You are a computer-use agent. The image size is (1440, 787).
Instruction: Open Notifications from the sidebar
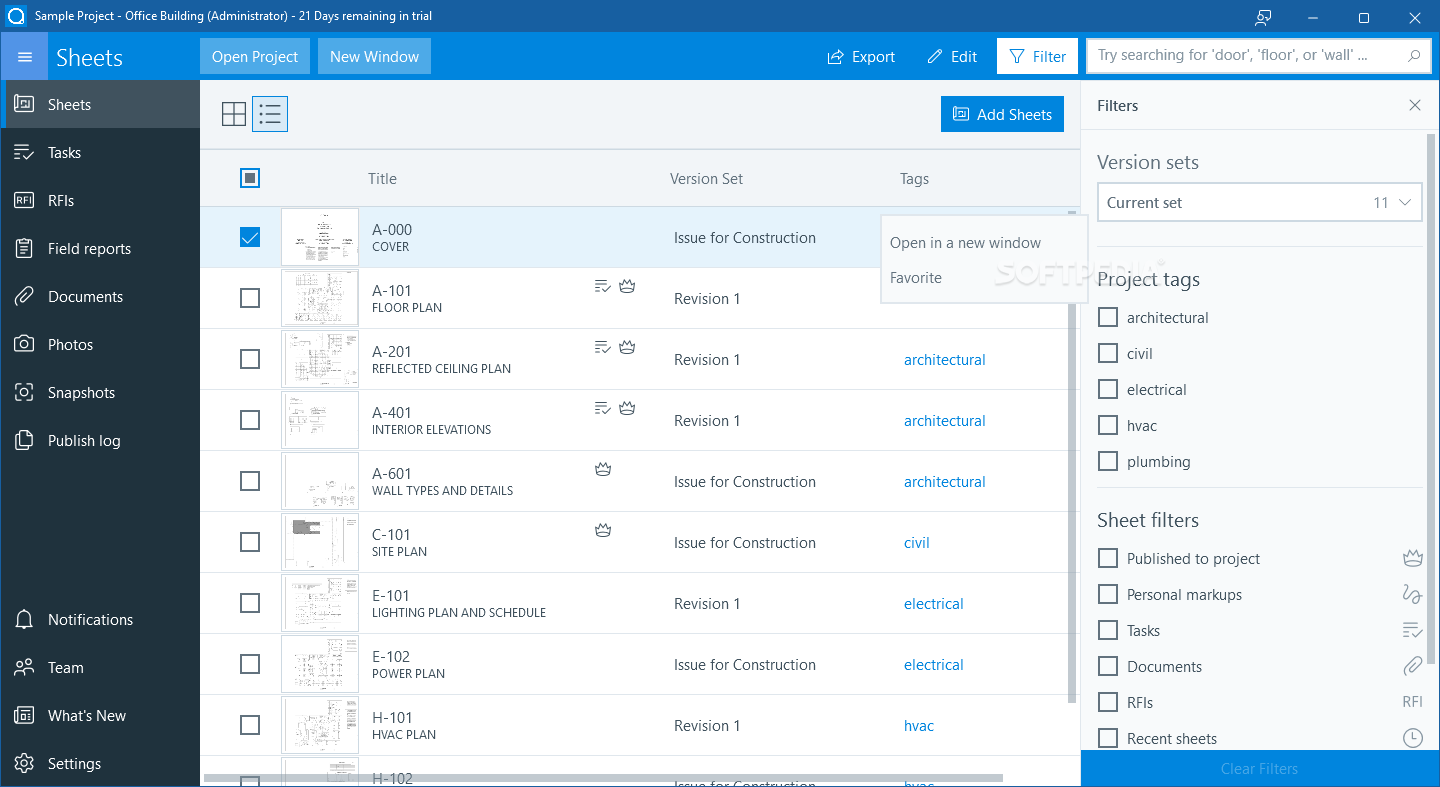[x=90, y=619]
